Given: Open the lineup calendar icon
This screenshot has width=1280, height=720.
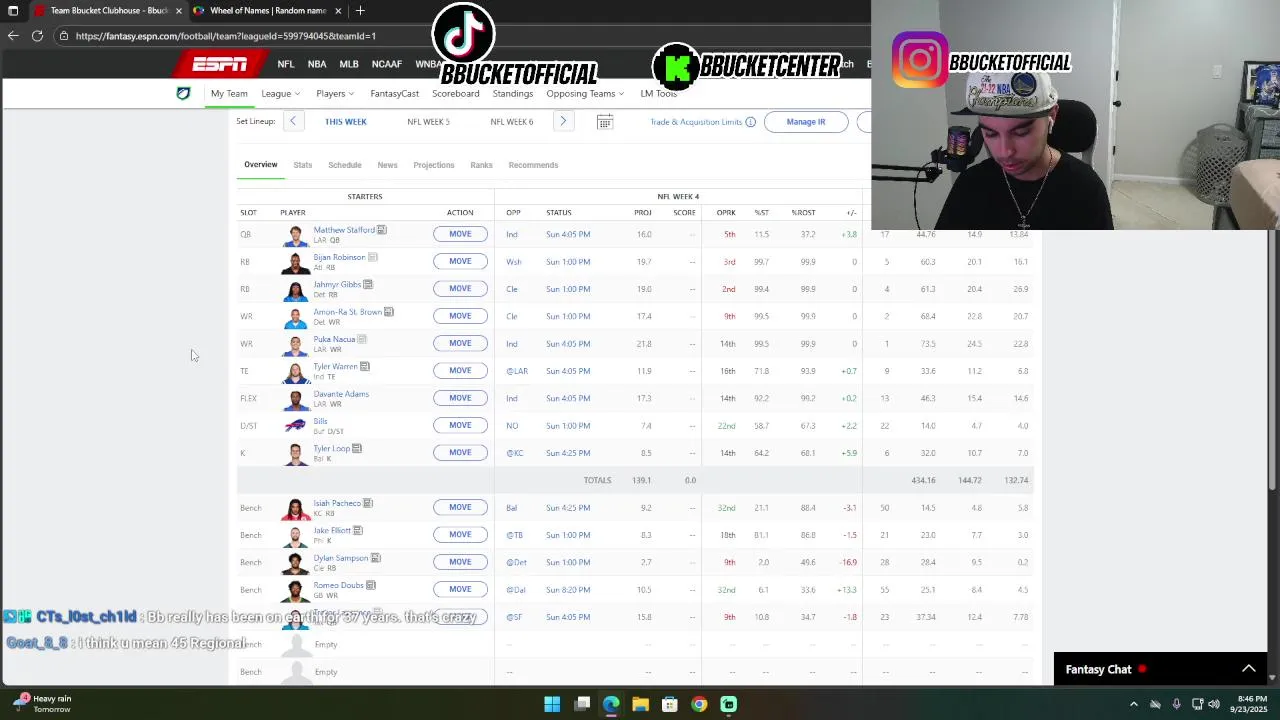Looking at the screenshot, I should [605, 122].
